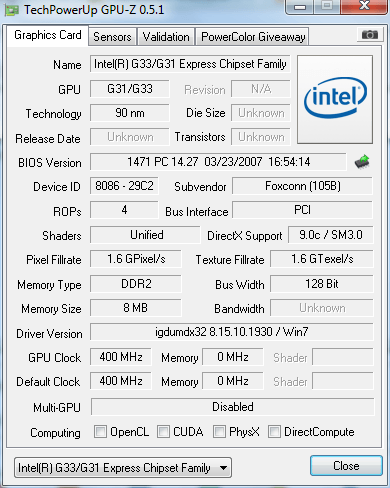The width and height of the screenshot is (390, 488).
Task: Toggle the CUDA checkbox
Action: pyautogui.click(x=163, y=431)
